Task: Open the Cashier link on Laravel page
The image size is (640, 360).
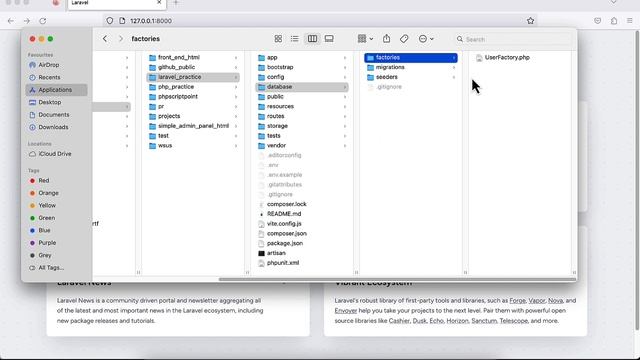Action: coord(399,321)
